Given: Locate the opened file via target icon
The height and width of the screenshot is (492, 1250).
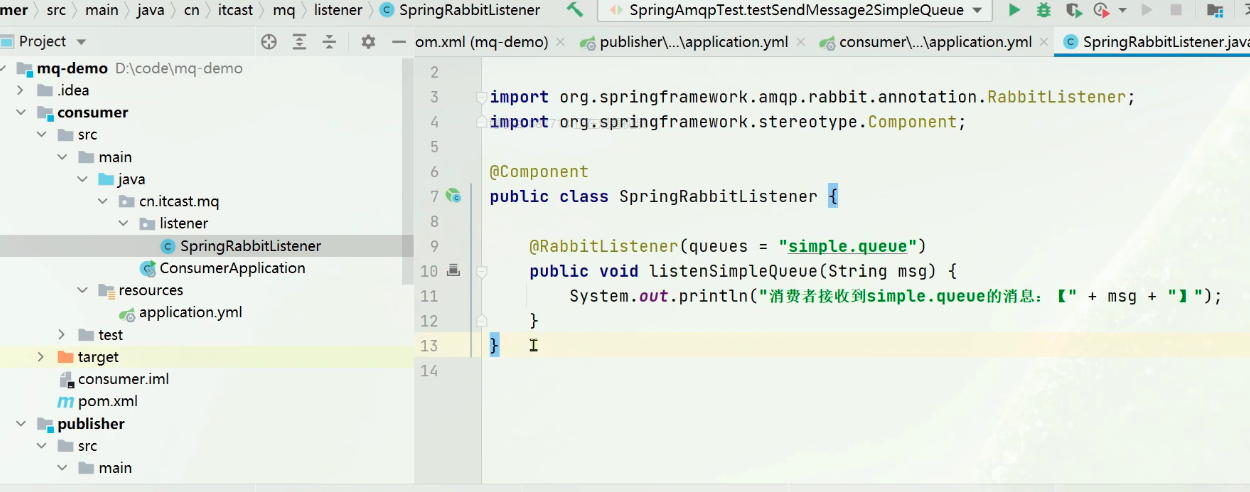Looking at the screenshot, I should point(268,41).
